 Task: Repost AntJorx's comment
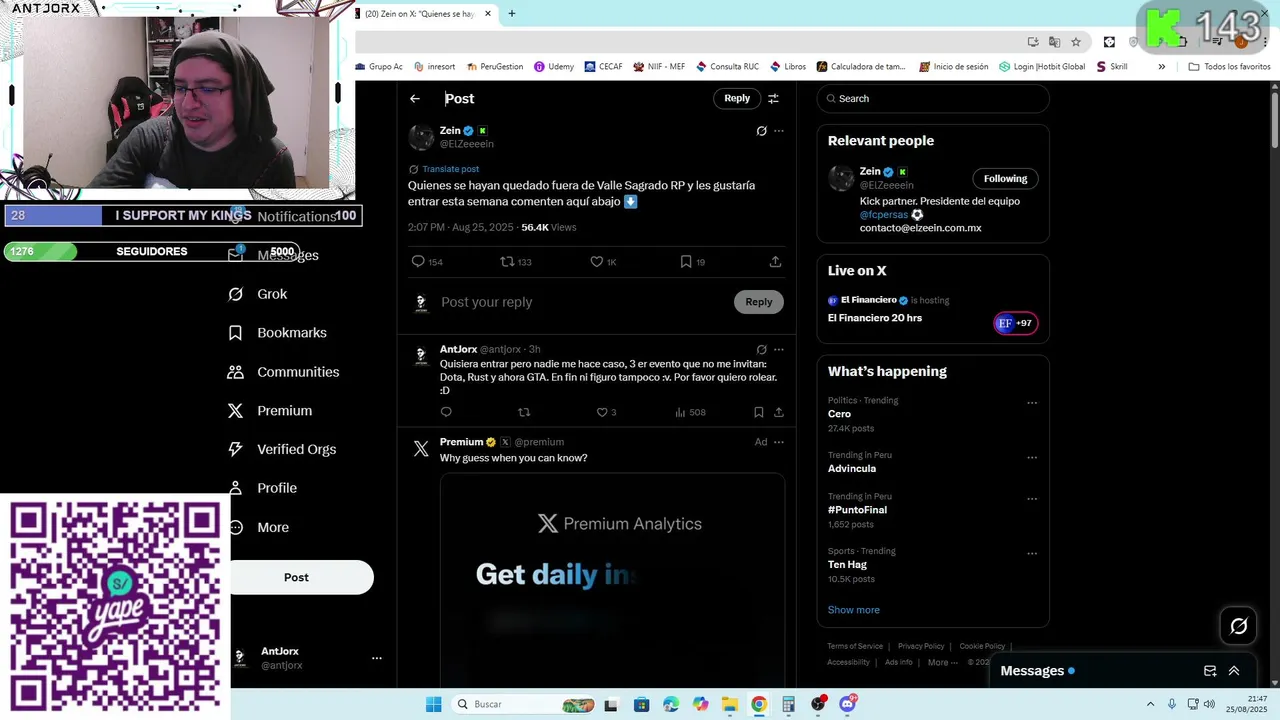524,412
